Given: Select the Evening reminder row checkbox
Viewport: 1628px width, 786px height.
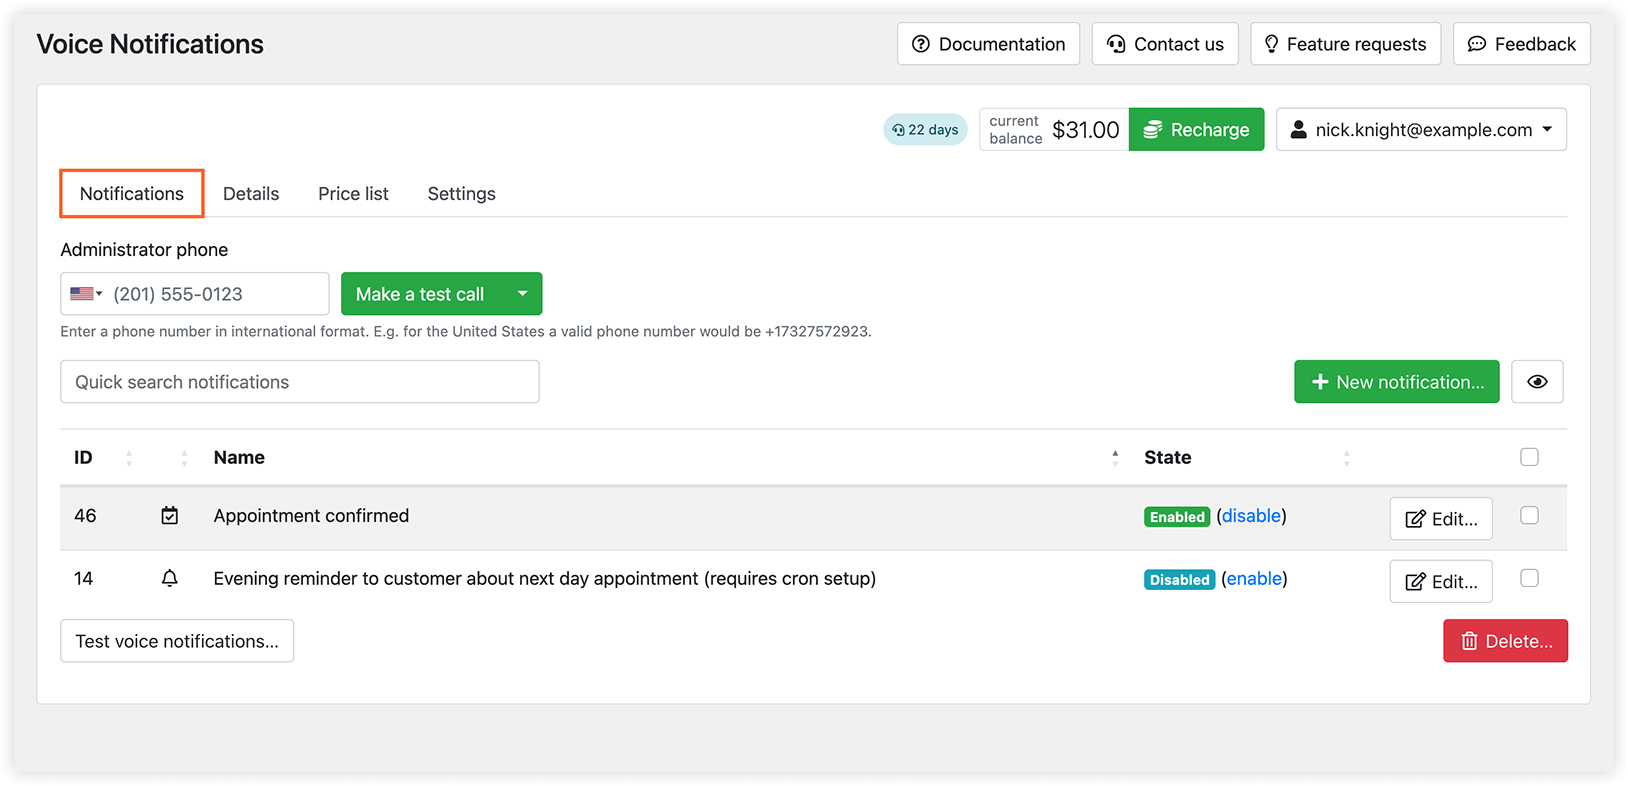Looking at the screenshot, I should pyautogui.click(x=1529, y=578).
